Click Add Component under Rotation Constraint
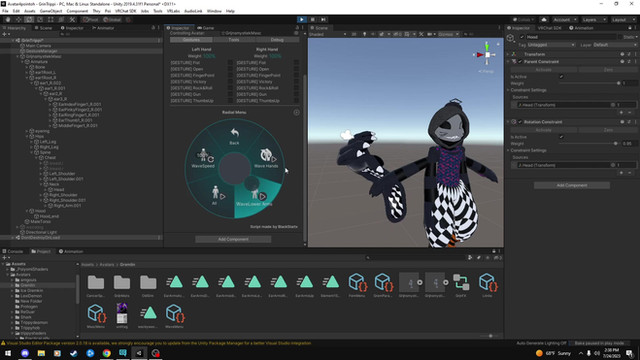The image size is (640, 360). click(x=572, y=185)
